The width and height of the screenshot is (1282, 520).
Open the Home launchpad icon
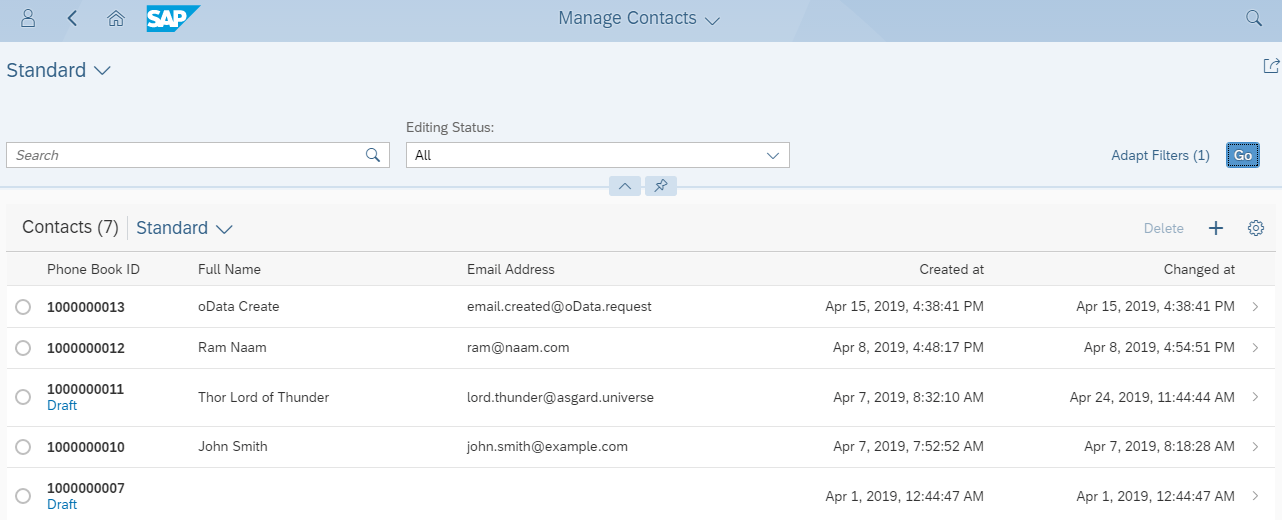point(116,18)
